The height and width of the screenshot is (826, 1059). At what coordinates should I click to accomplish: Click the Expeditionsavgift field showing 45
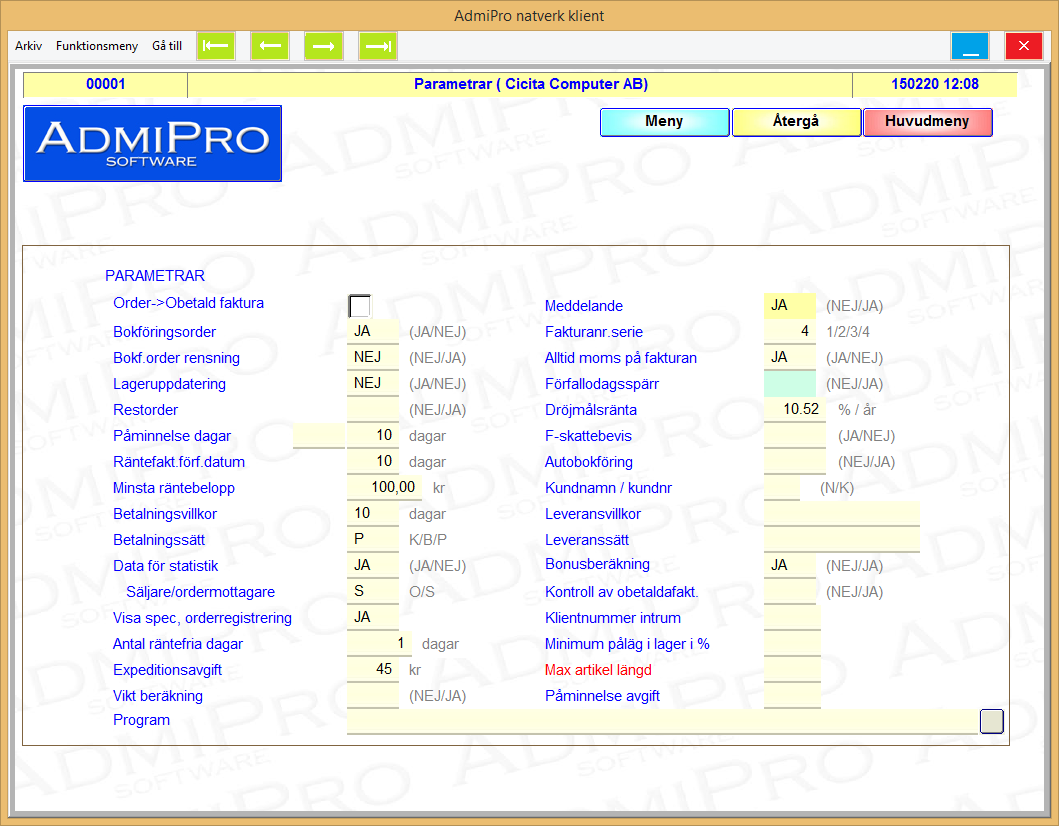[x=373, y=670]
